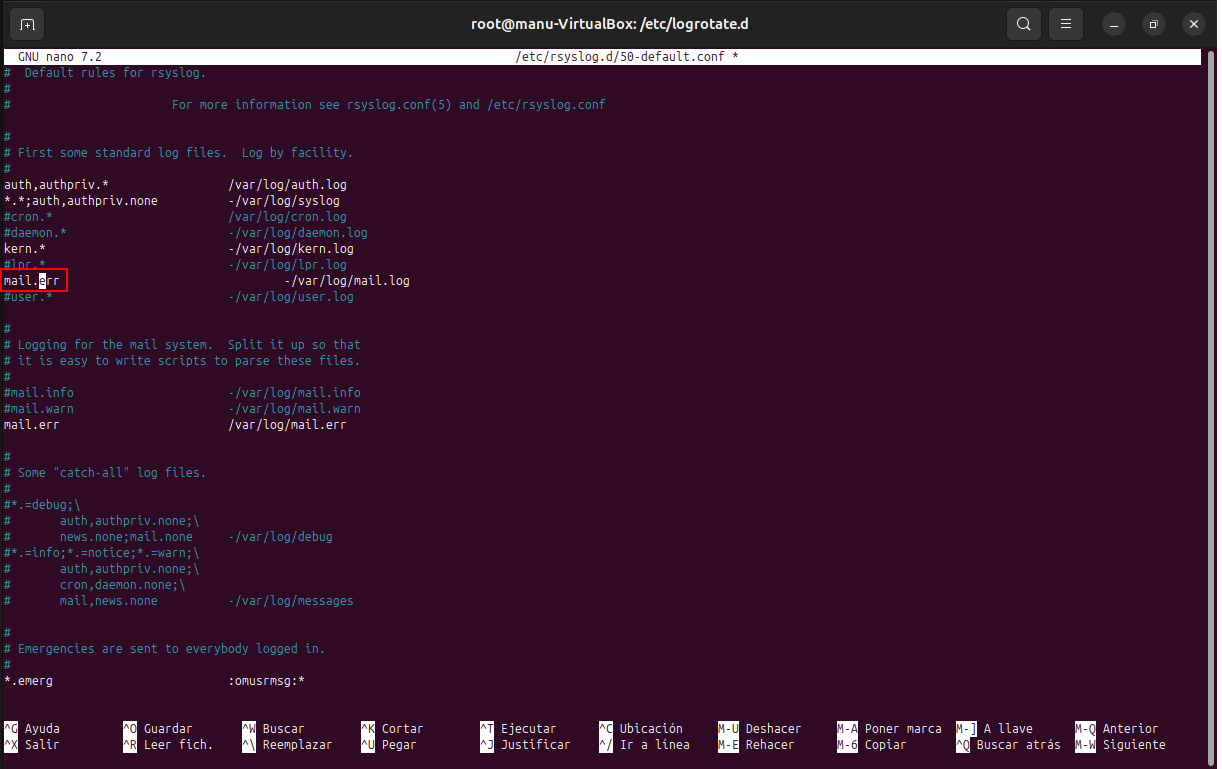This screenshot has height=769, width=1222.
Task: Restore the terminal window size
Action: tap(1154, 24)
